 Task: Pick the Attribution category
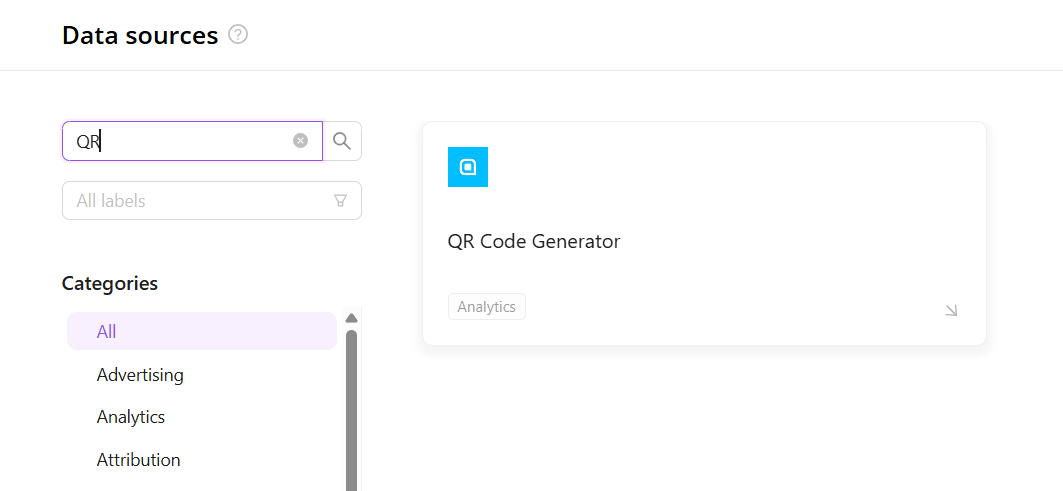coord(138,460)
